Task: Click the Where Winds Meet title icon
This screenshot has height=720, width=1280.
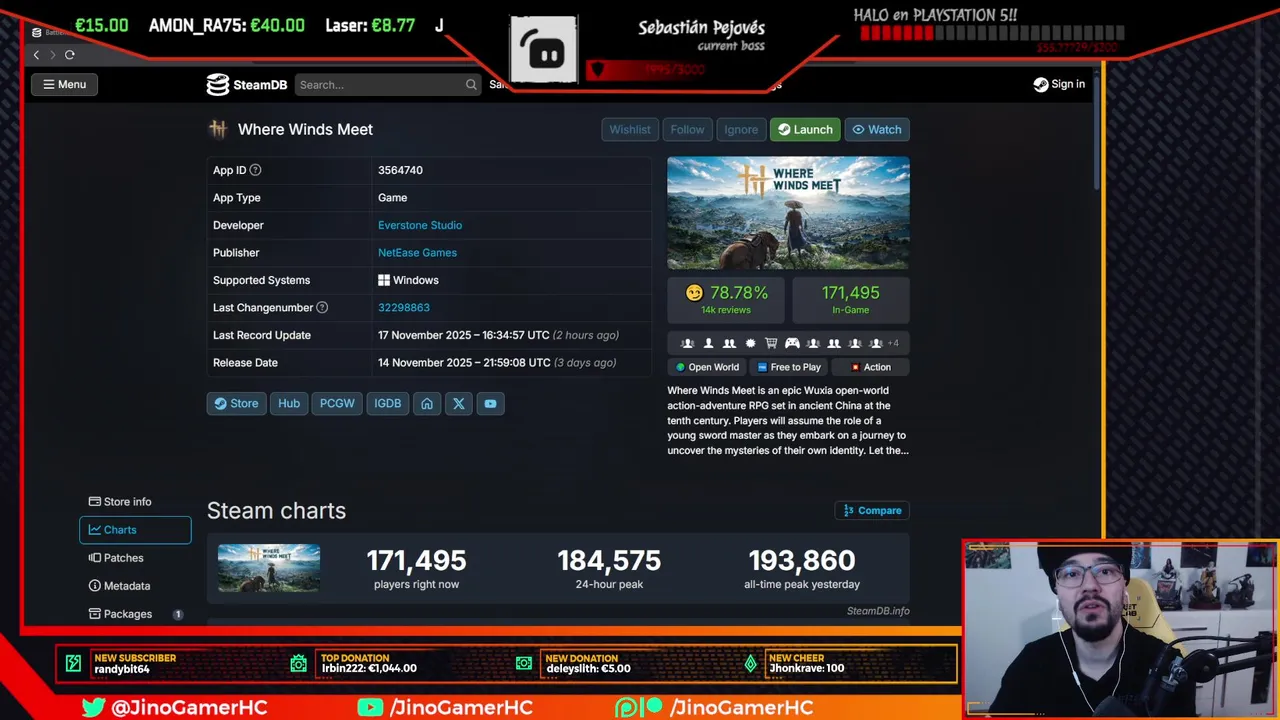Action: pos(217,129)
